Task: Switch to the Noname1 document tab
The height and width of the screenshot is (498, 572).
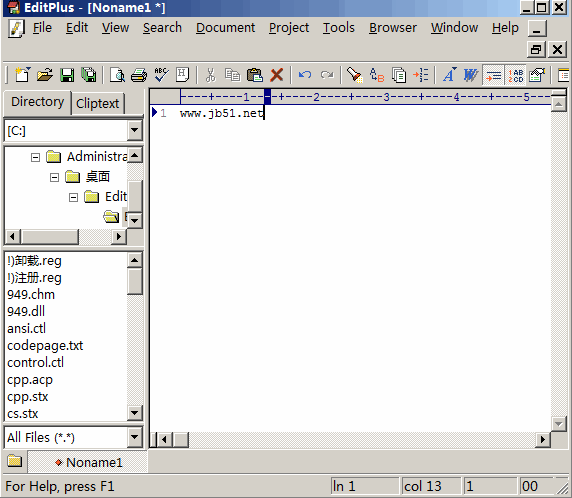Action: tap(88, 463)
